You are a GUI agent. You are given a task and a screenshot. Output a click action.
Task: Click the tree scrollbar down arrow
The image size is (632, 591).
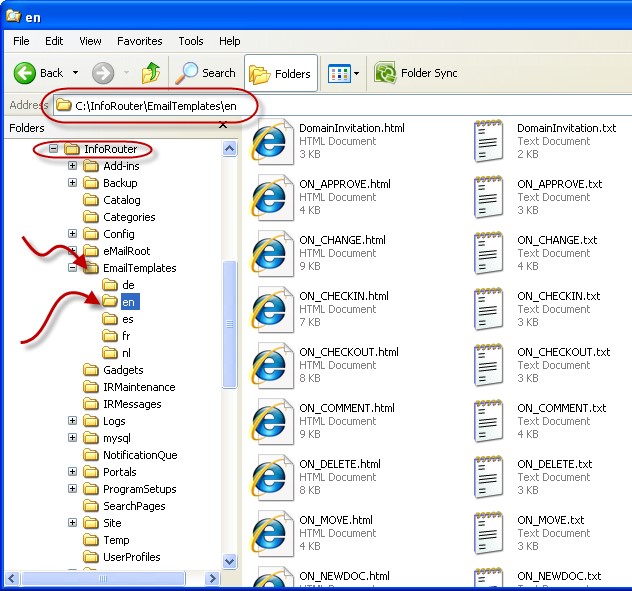[x=229, y=561]
